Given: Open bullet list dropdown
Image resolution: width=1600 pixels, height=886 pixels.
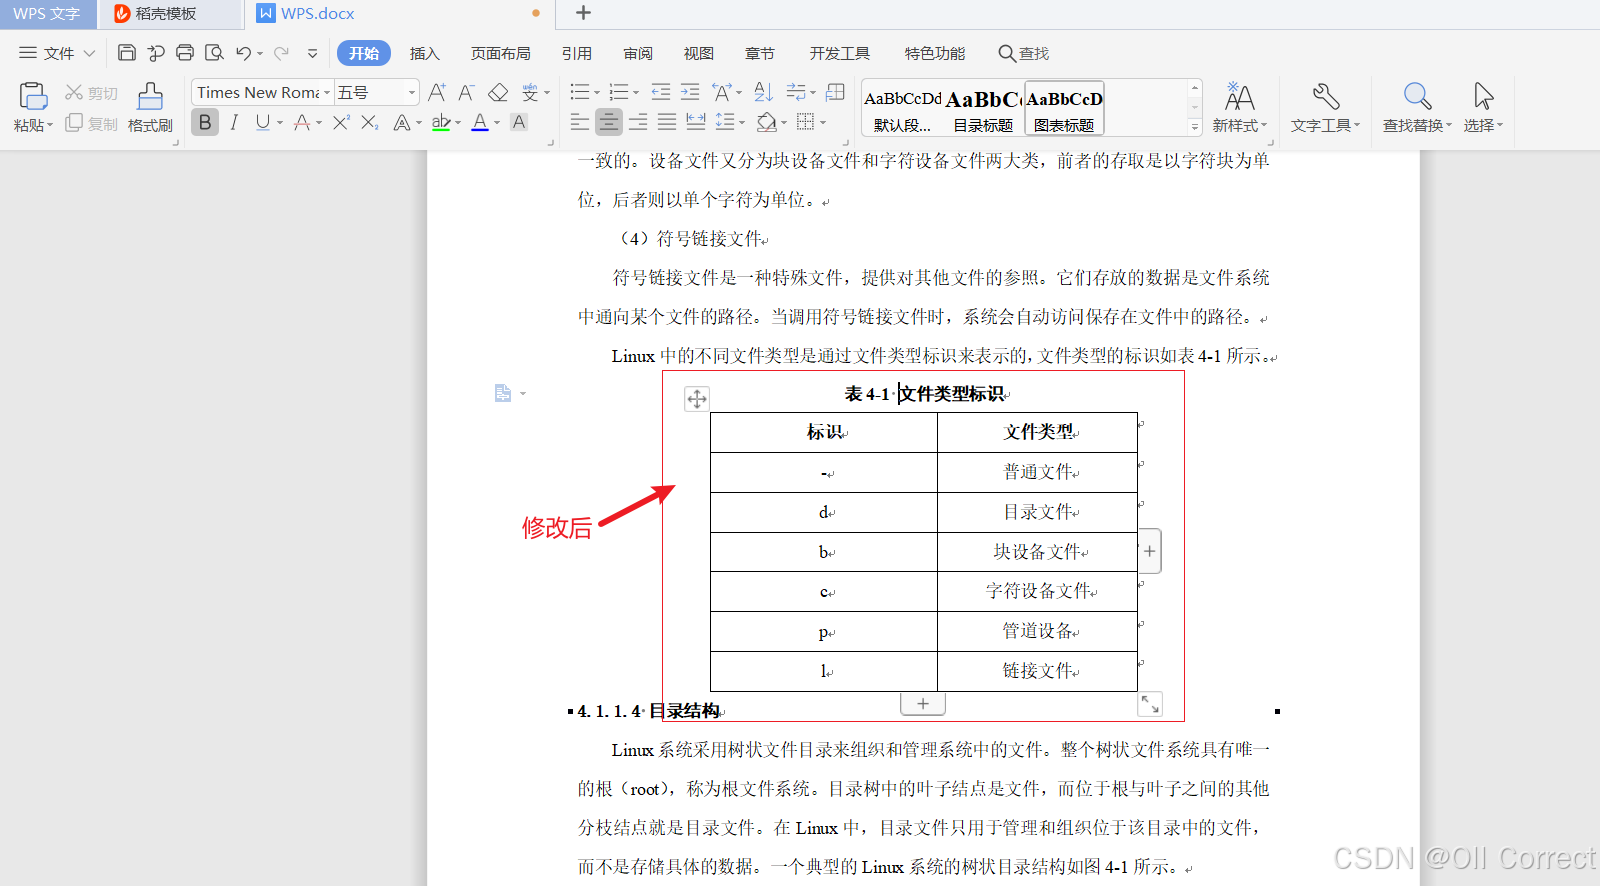Looking at the screenshot, I should [x=596, y=93].
